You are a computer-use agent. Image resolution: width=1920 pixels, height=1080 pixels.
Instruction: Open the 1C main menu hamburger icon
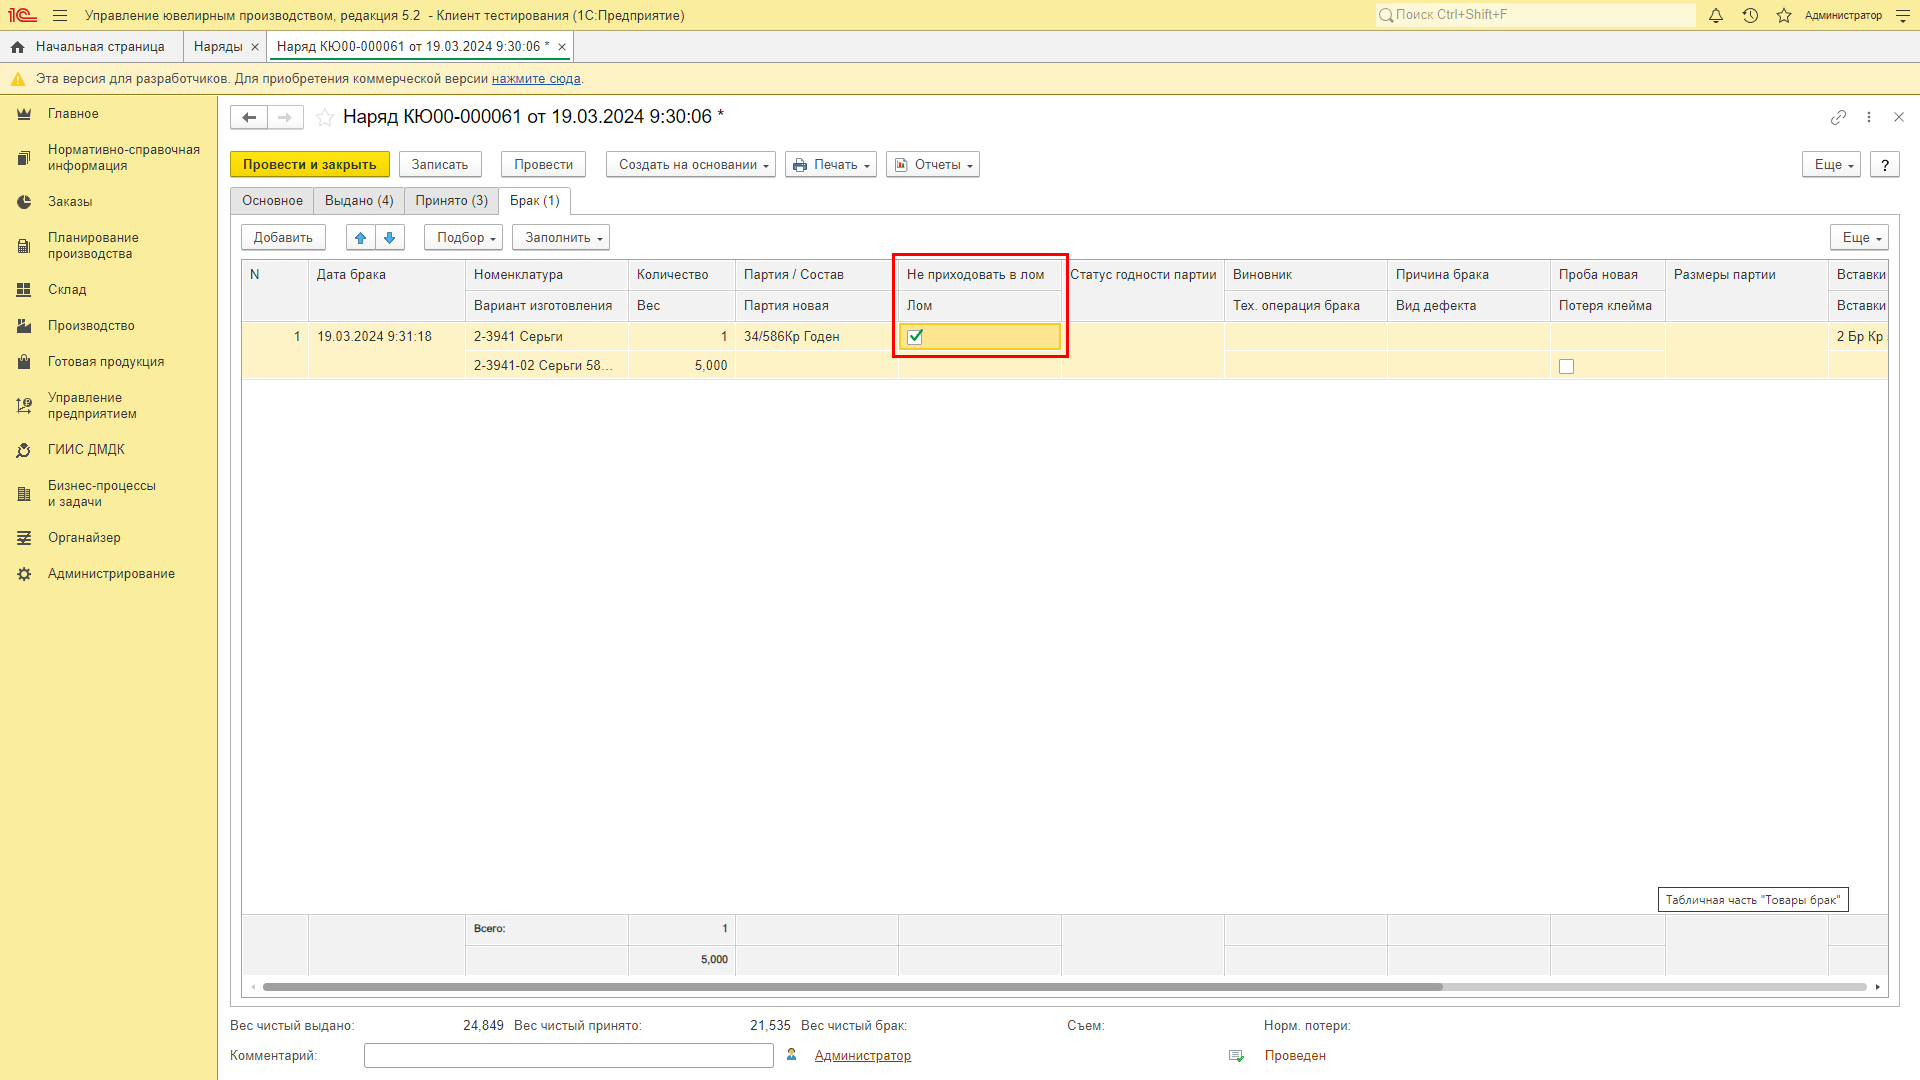pyautogui.click(x=60, y=16)
